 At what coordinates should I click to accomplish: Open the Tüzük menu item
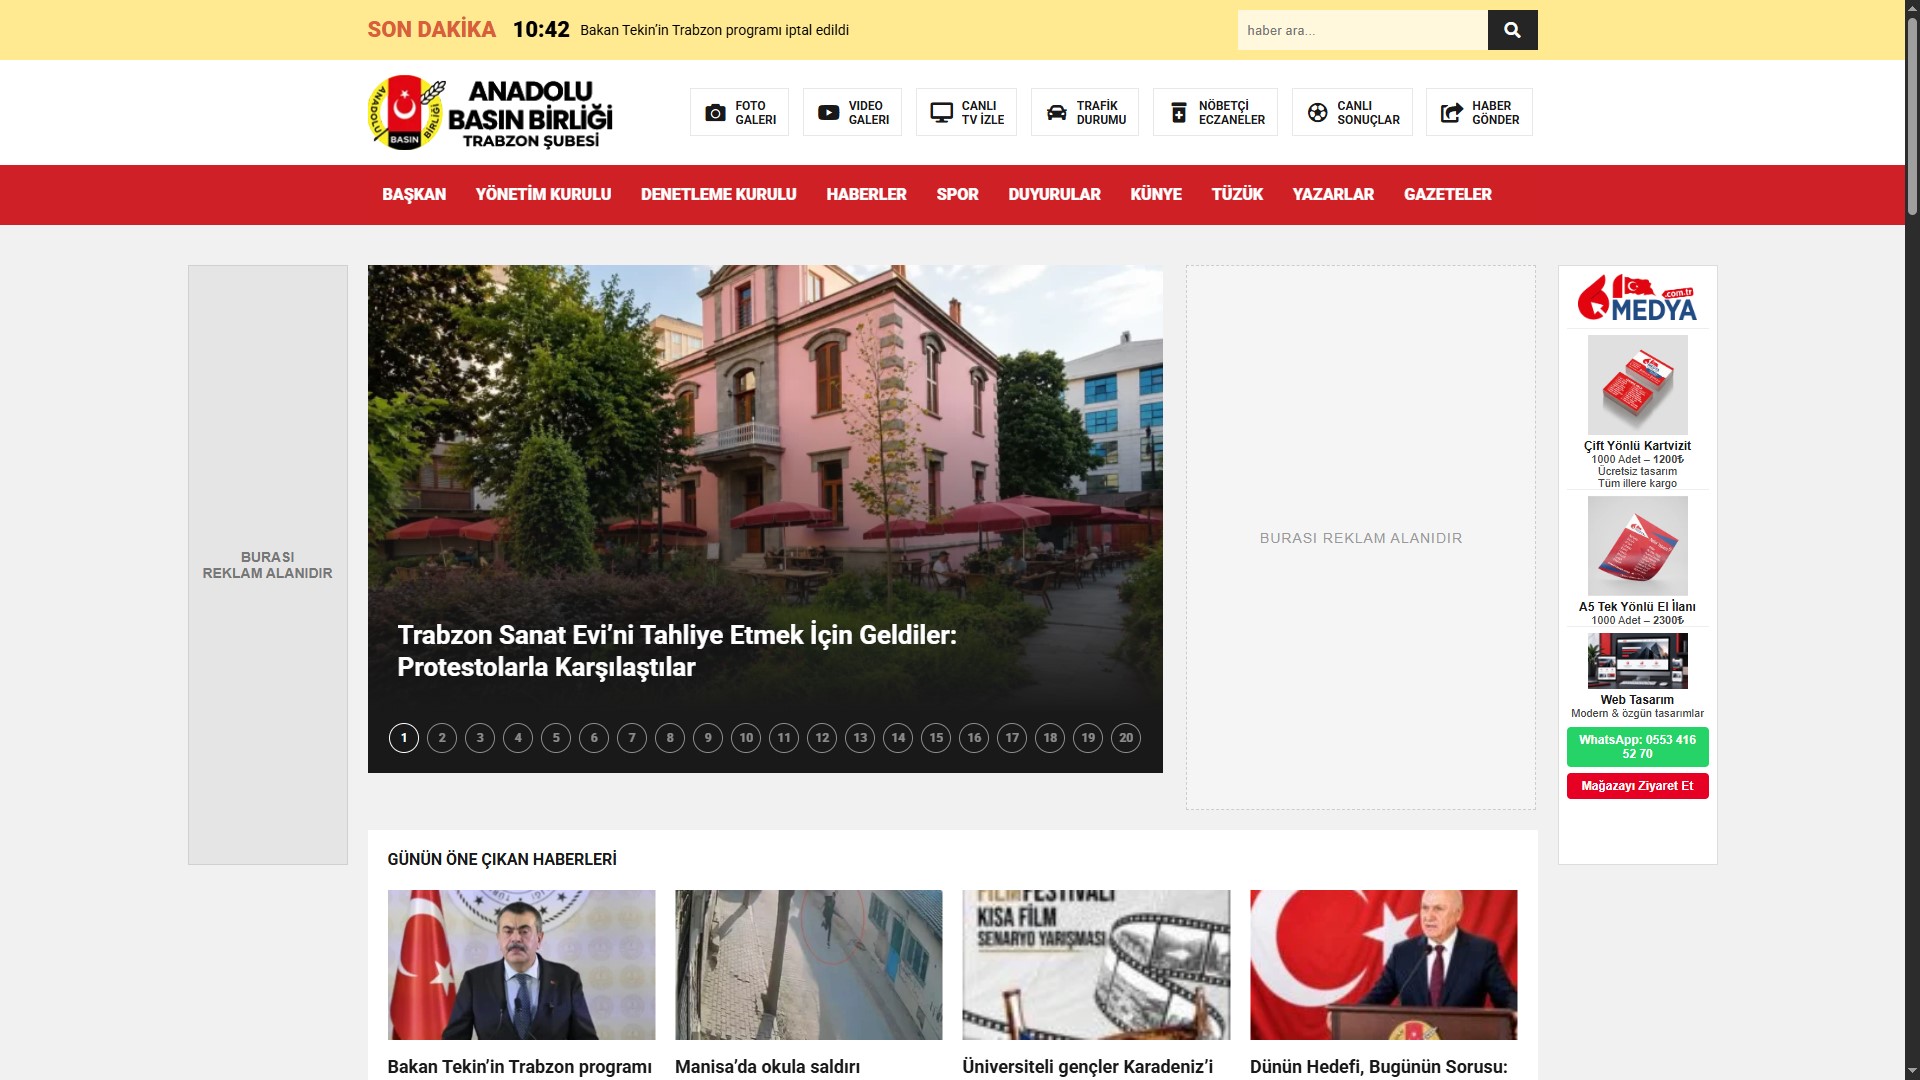coord(1237,194)
